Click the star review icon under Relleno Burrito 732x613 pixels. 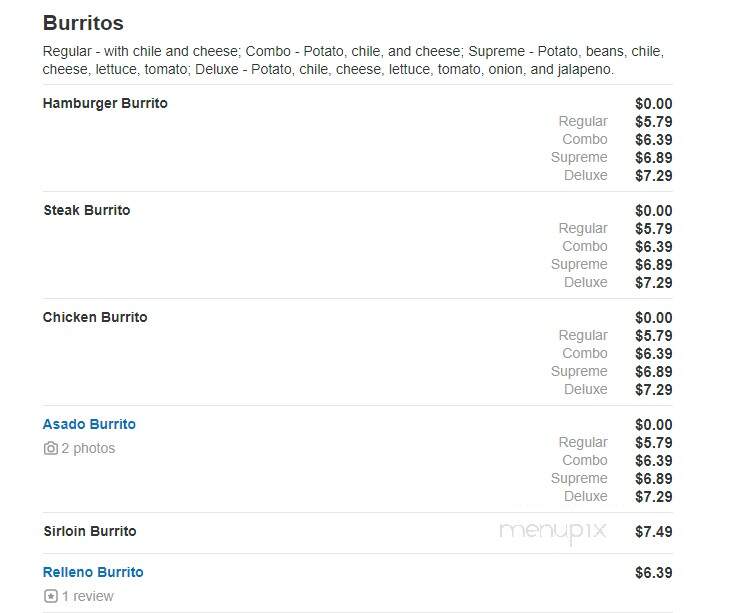coord(50,596)
